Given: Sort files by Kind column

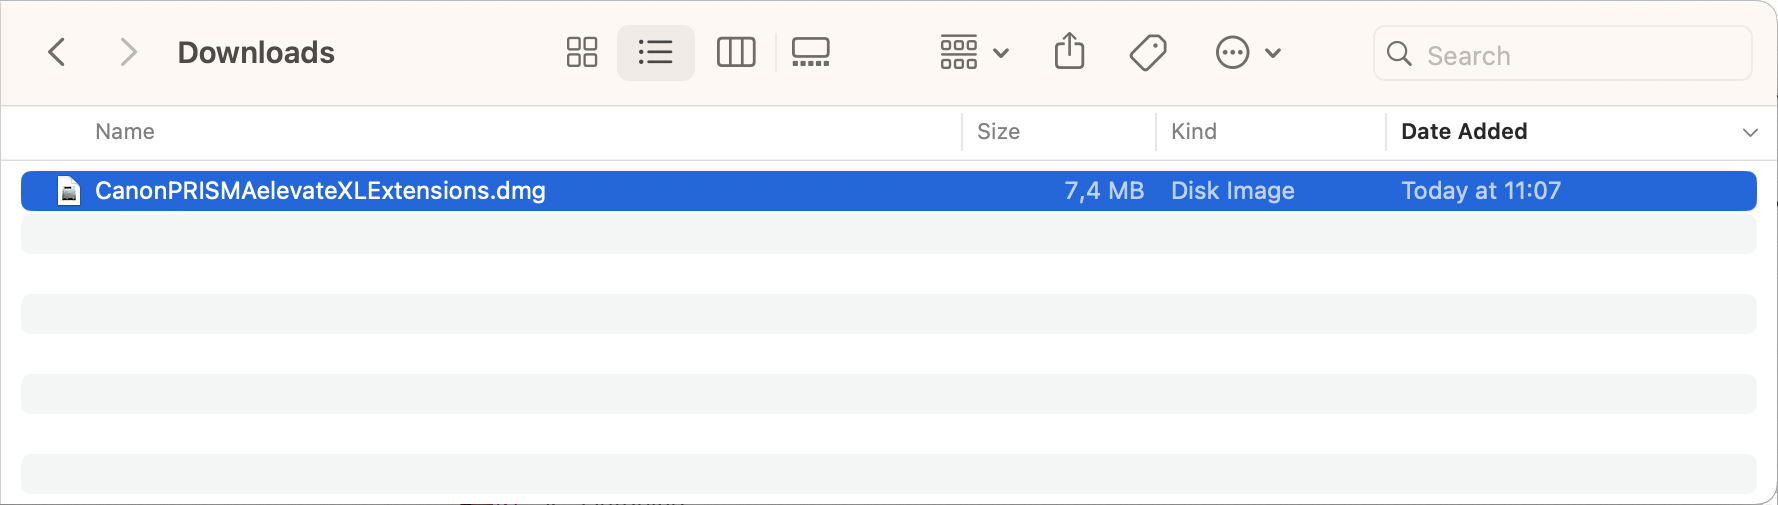Looking at the screenshot, I should (x=1194, y=132).
